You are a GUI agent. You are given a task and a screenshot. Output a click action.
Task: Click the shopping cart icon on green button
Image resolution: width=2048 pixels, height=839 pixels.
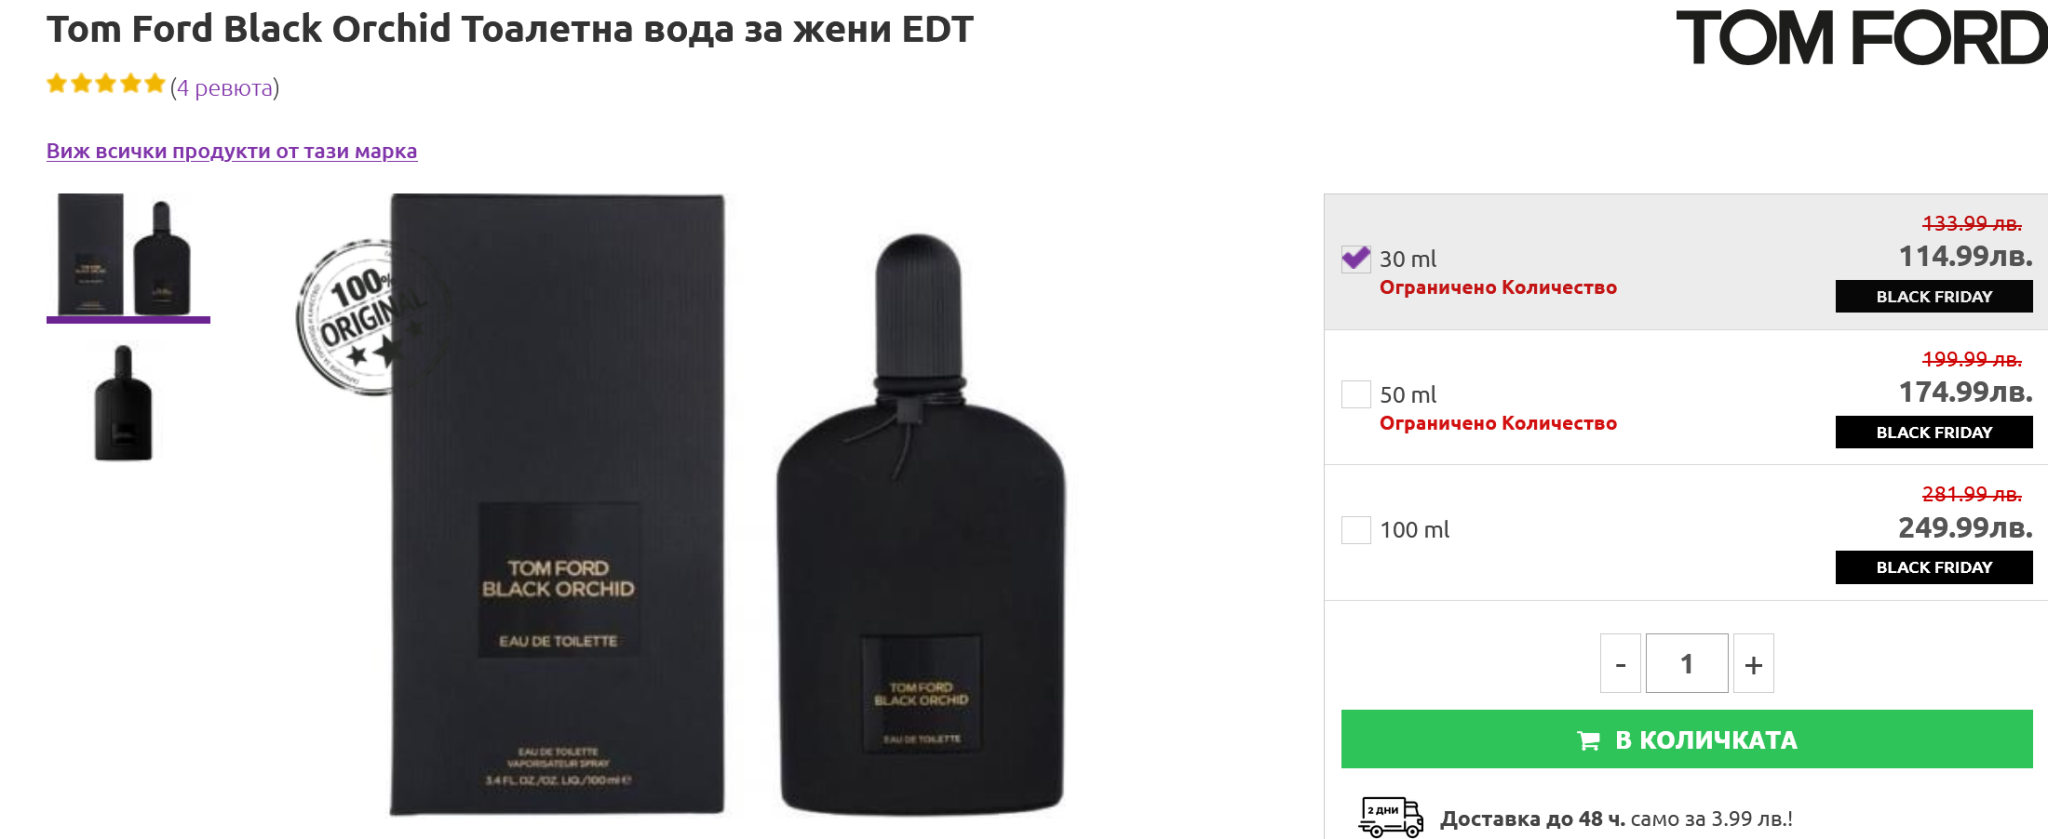click(1588, 741)
